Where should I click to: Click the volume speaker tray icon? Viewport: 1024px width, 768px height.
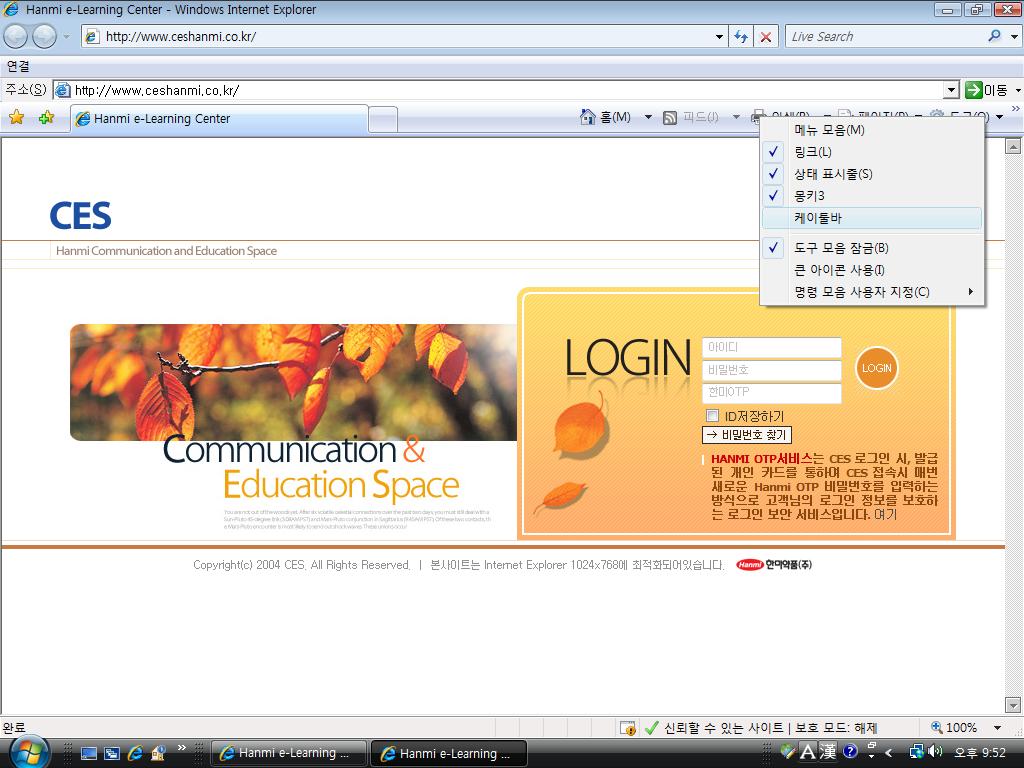(935, 752)
